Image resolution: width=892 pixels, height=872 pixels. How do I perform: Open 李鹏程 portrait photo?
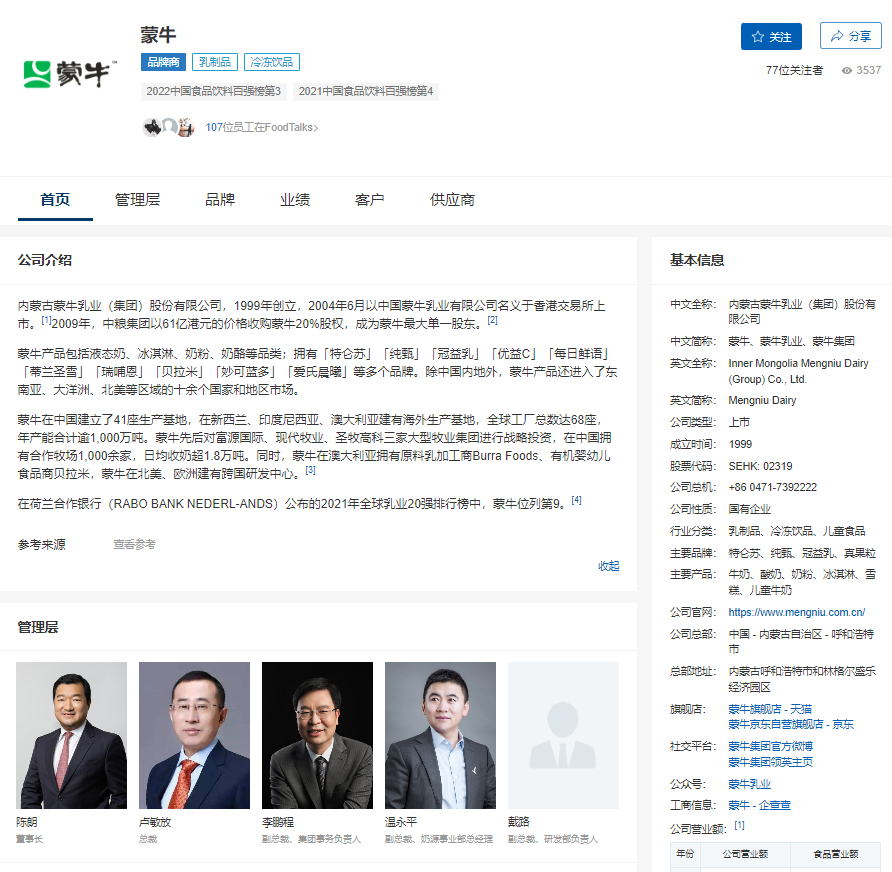coord(317,735)
